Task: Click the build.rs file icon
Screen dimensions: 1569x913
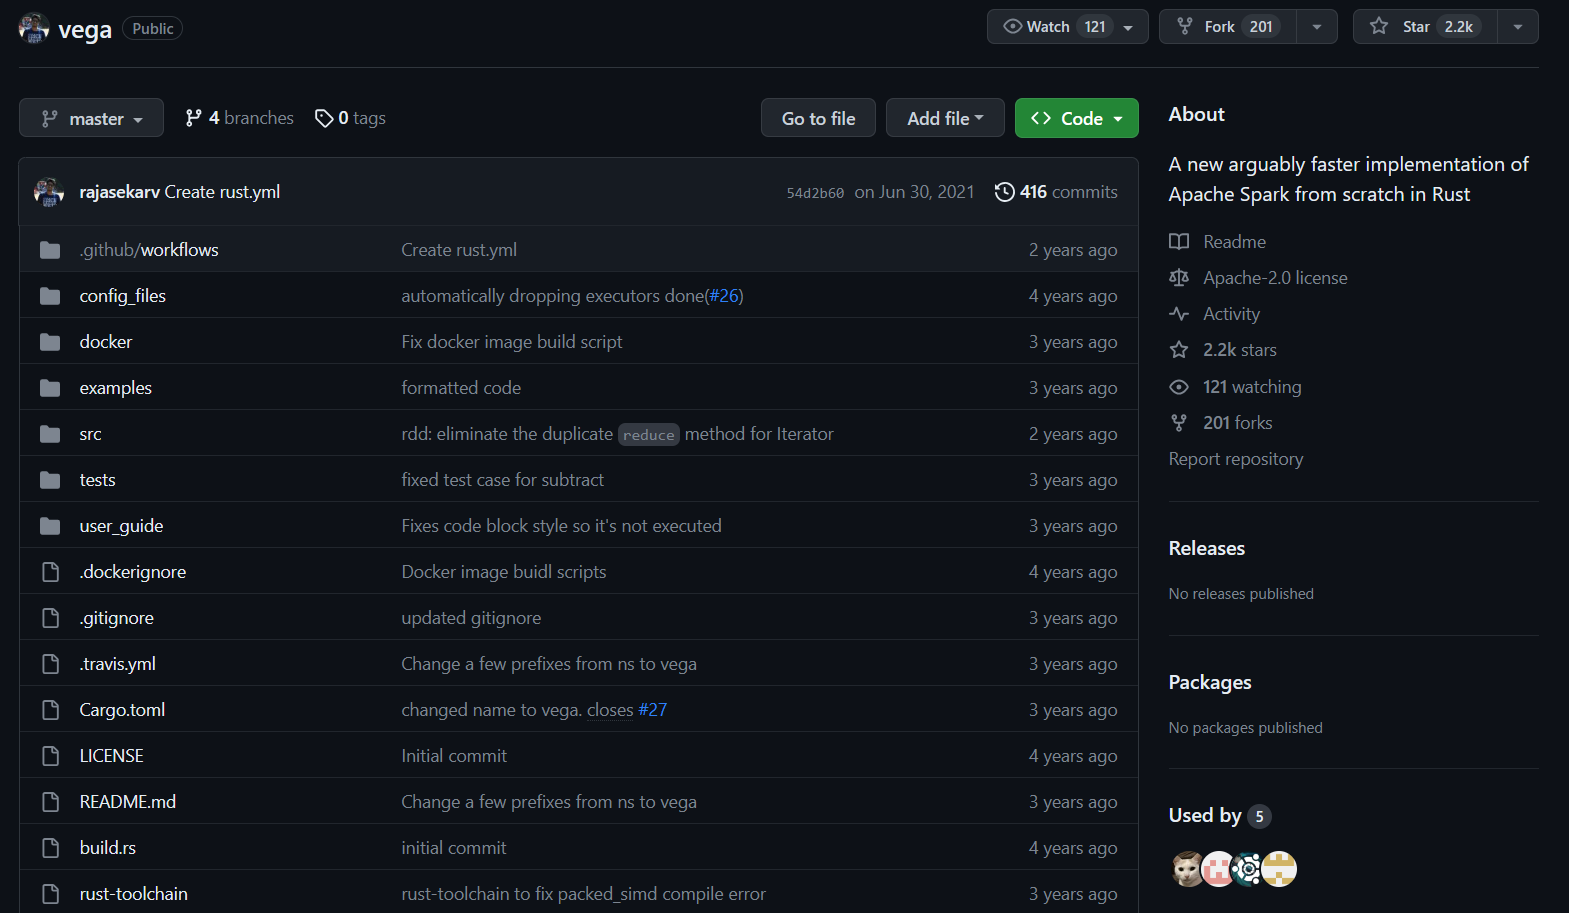Action: (50, 848)
